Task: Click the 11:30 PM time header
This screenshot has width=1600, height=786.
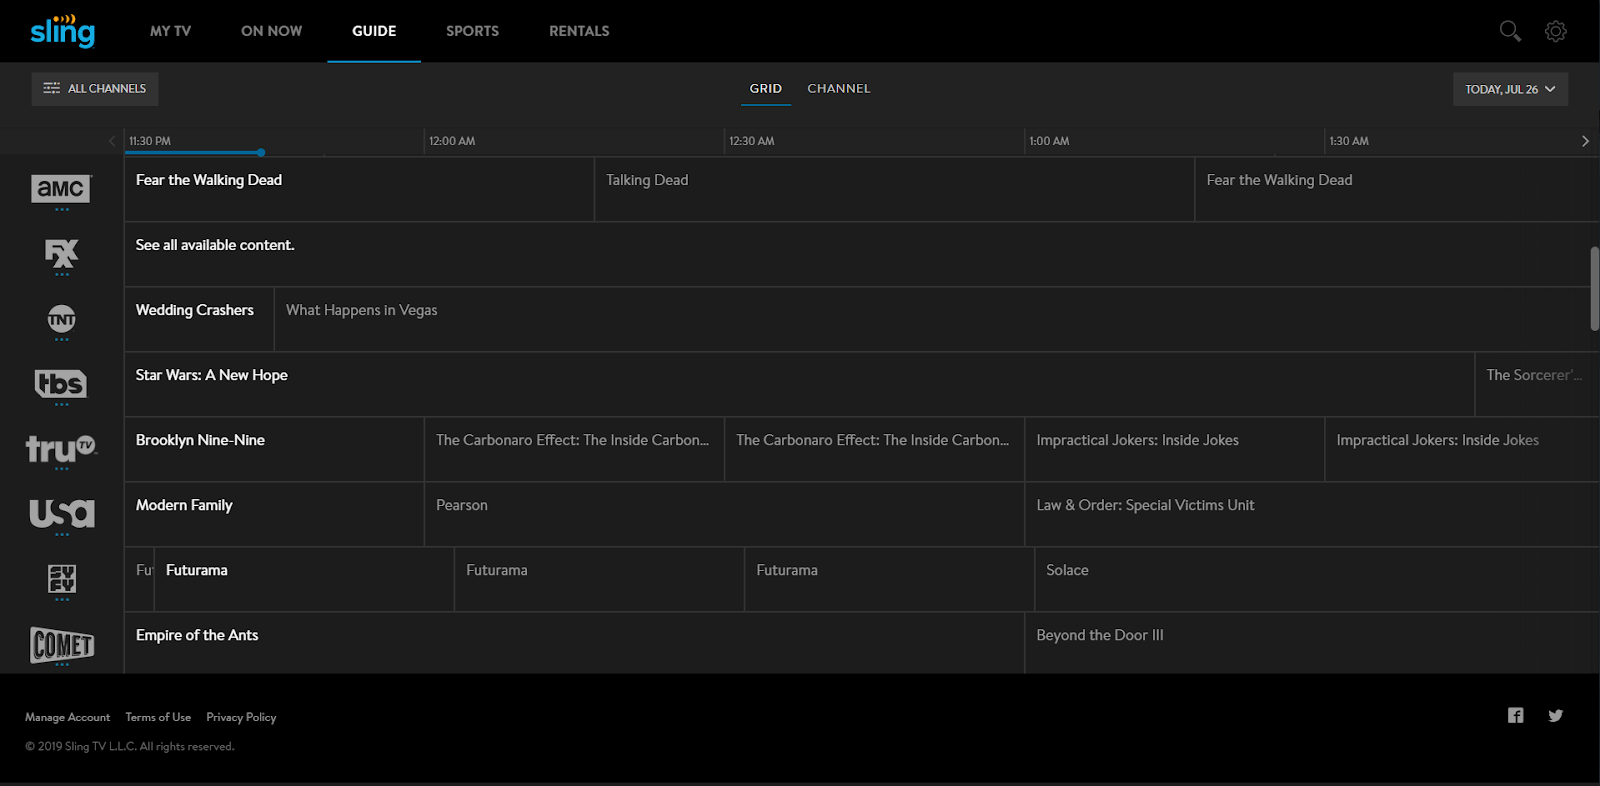Action: pos(150,141)
